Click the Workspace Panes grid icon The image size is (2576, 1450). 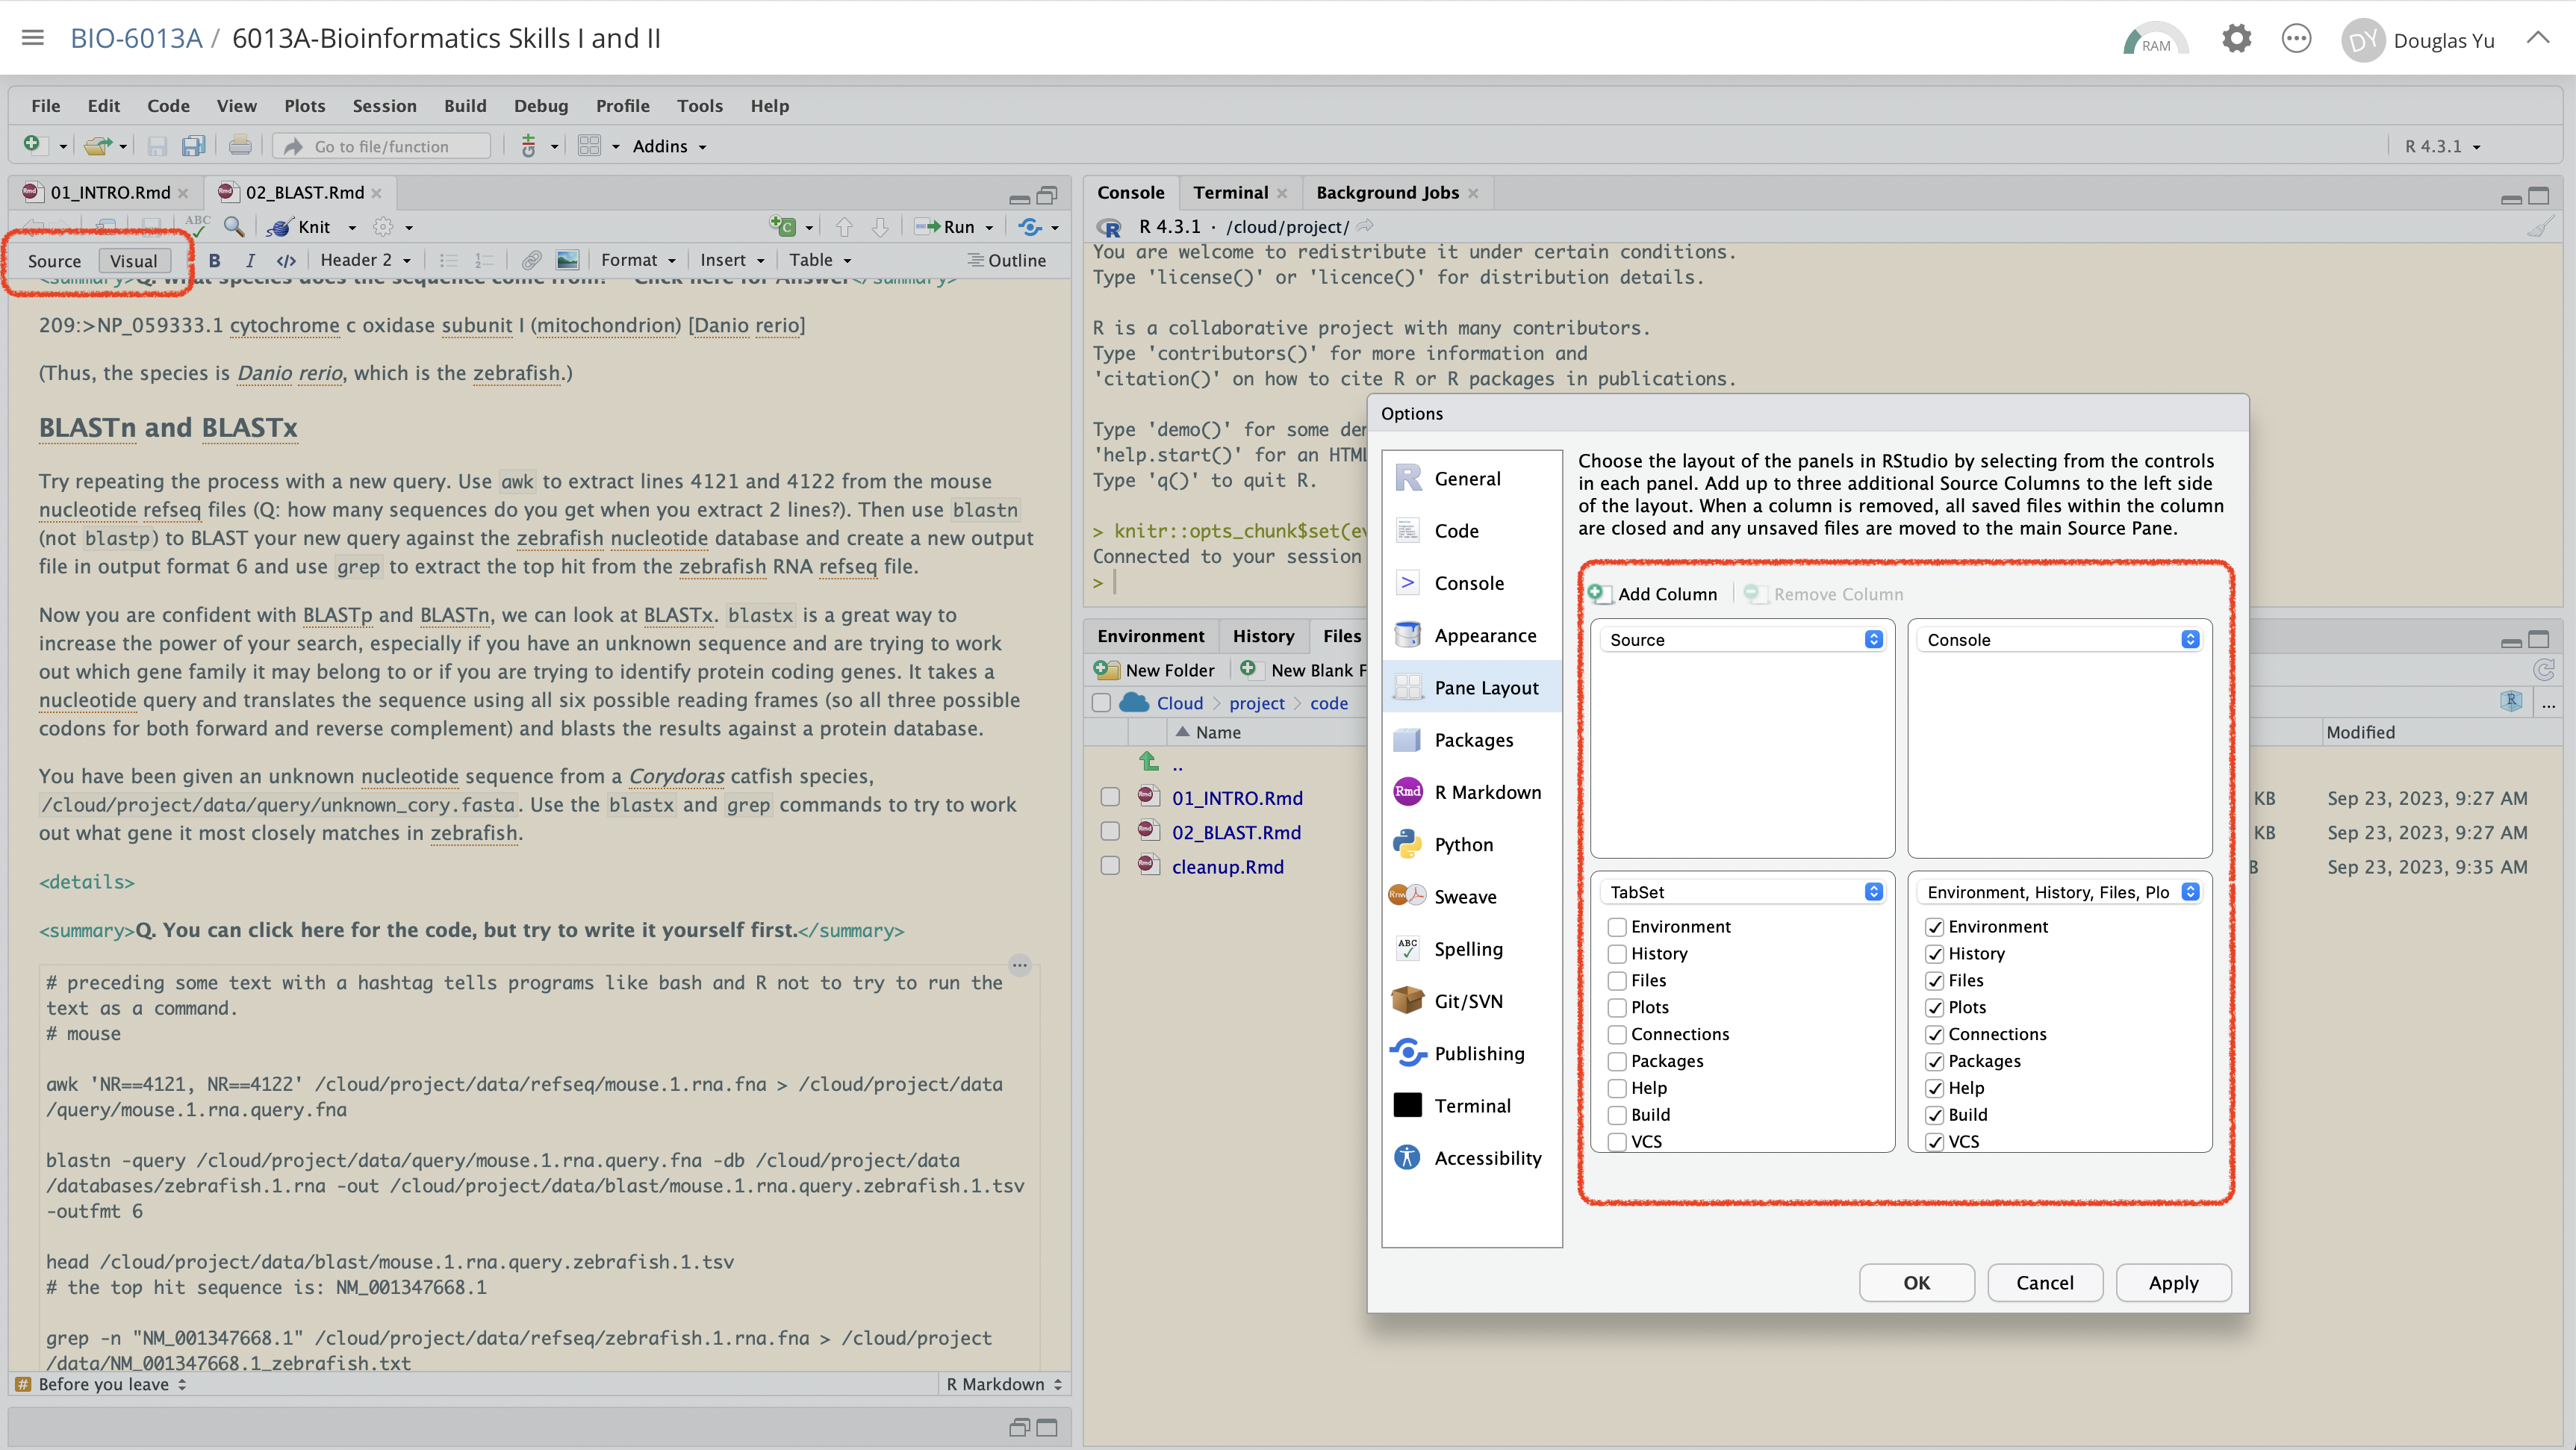tap(589, 146)
